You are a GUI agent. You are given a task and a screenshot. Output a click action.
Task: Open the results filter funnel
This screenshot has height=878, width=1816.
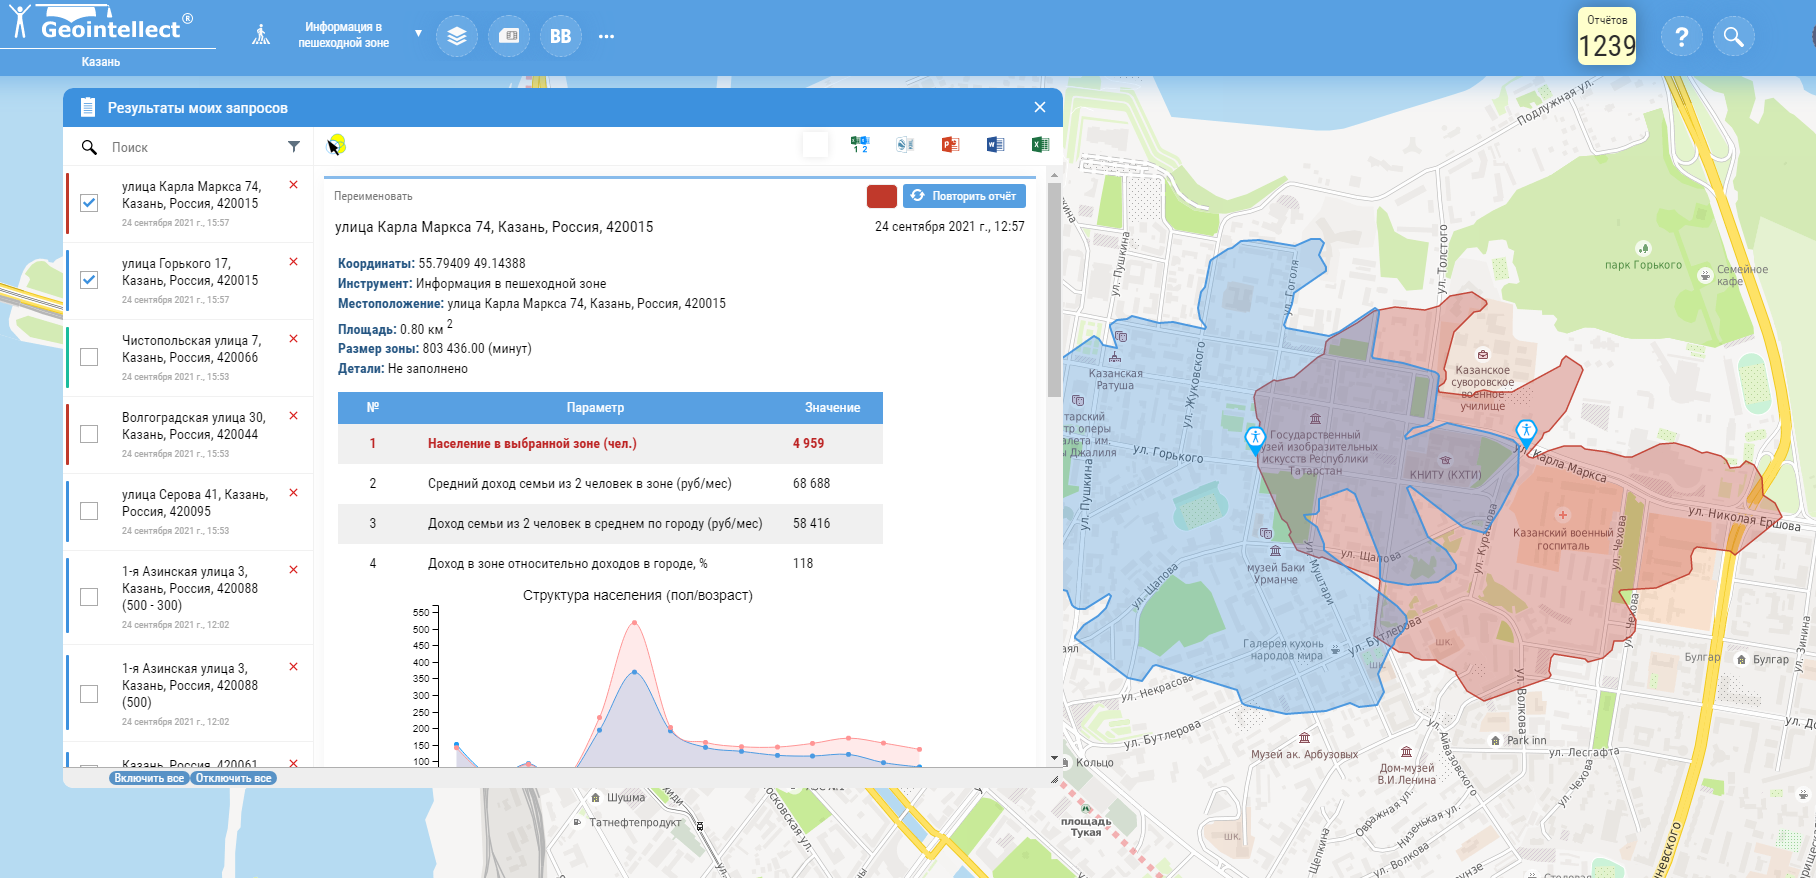coord(294,146)
